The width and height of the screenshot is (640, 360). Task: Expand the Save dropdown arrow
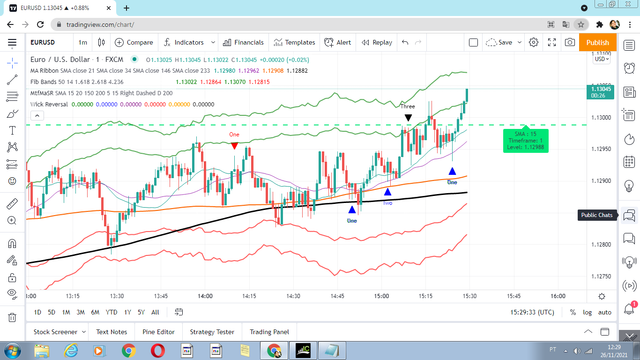[520, 42]
